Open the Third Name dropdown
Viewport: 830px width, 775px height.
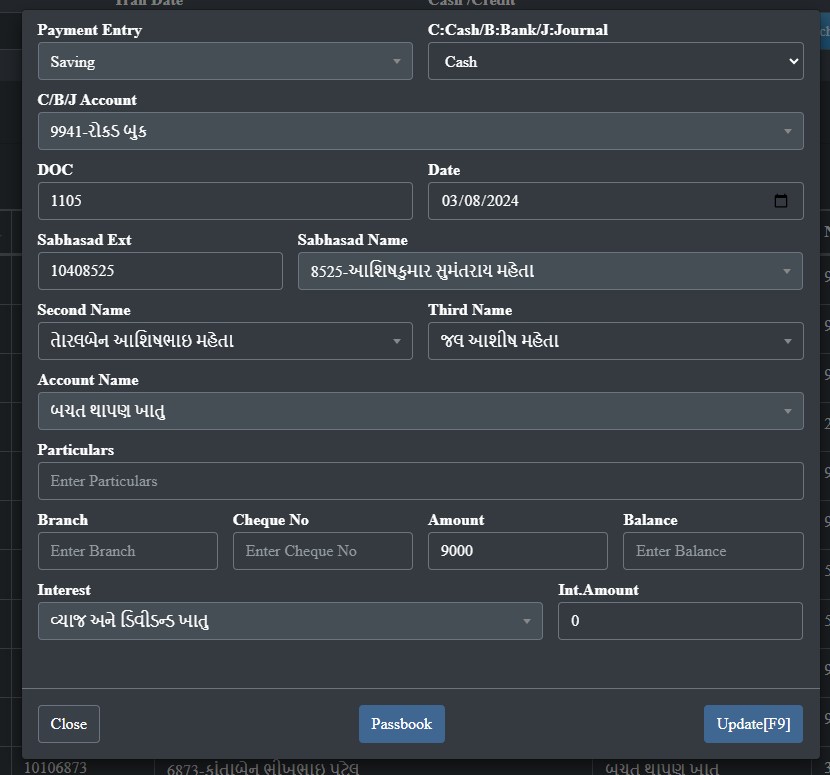pos(615,341)
